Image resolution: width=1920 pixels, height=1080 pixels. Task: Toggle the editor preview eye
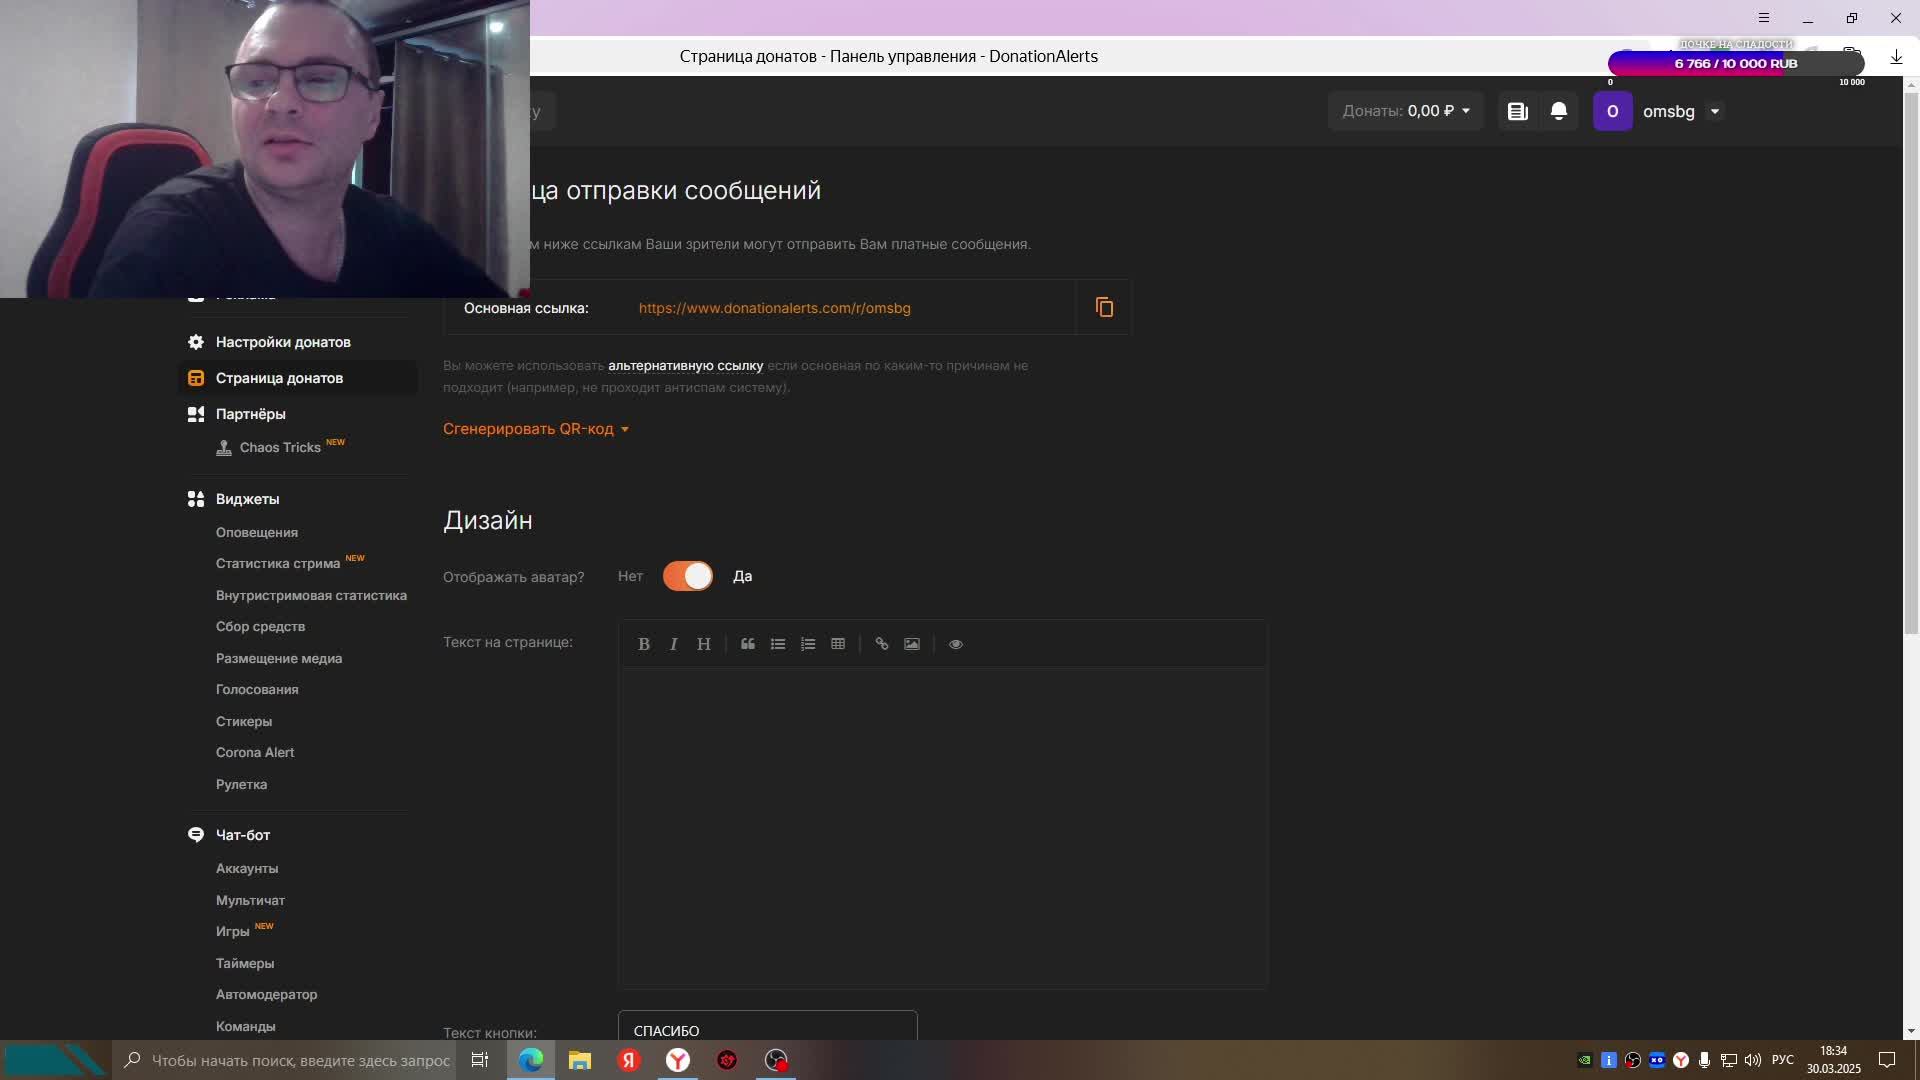coord(956,644)
